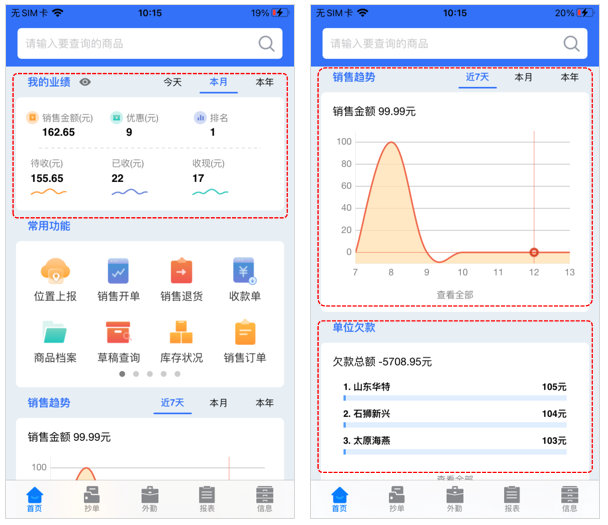The height and width of the screenshot is (525, 608).
Task: Tap the last page dot under 常用功能
Action: click(178, 374)
